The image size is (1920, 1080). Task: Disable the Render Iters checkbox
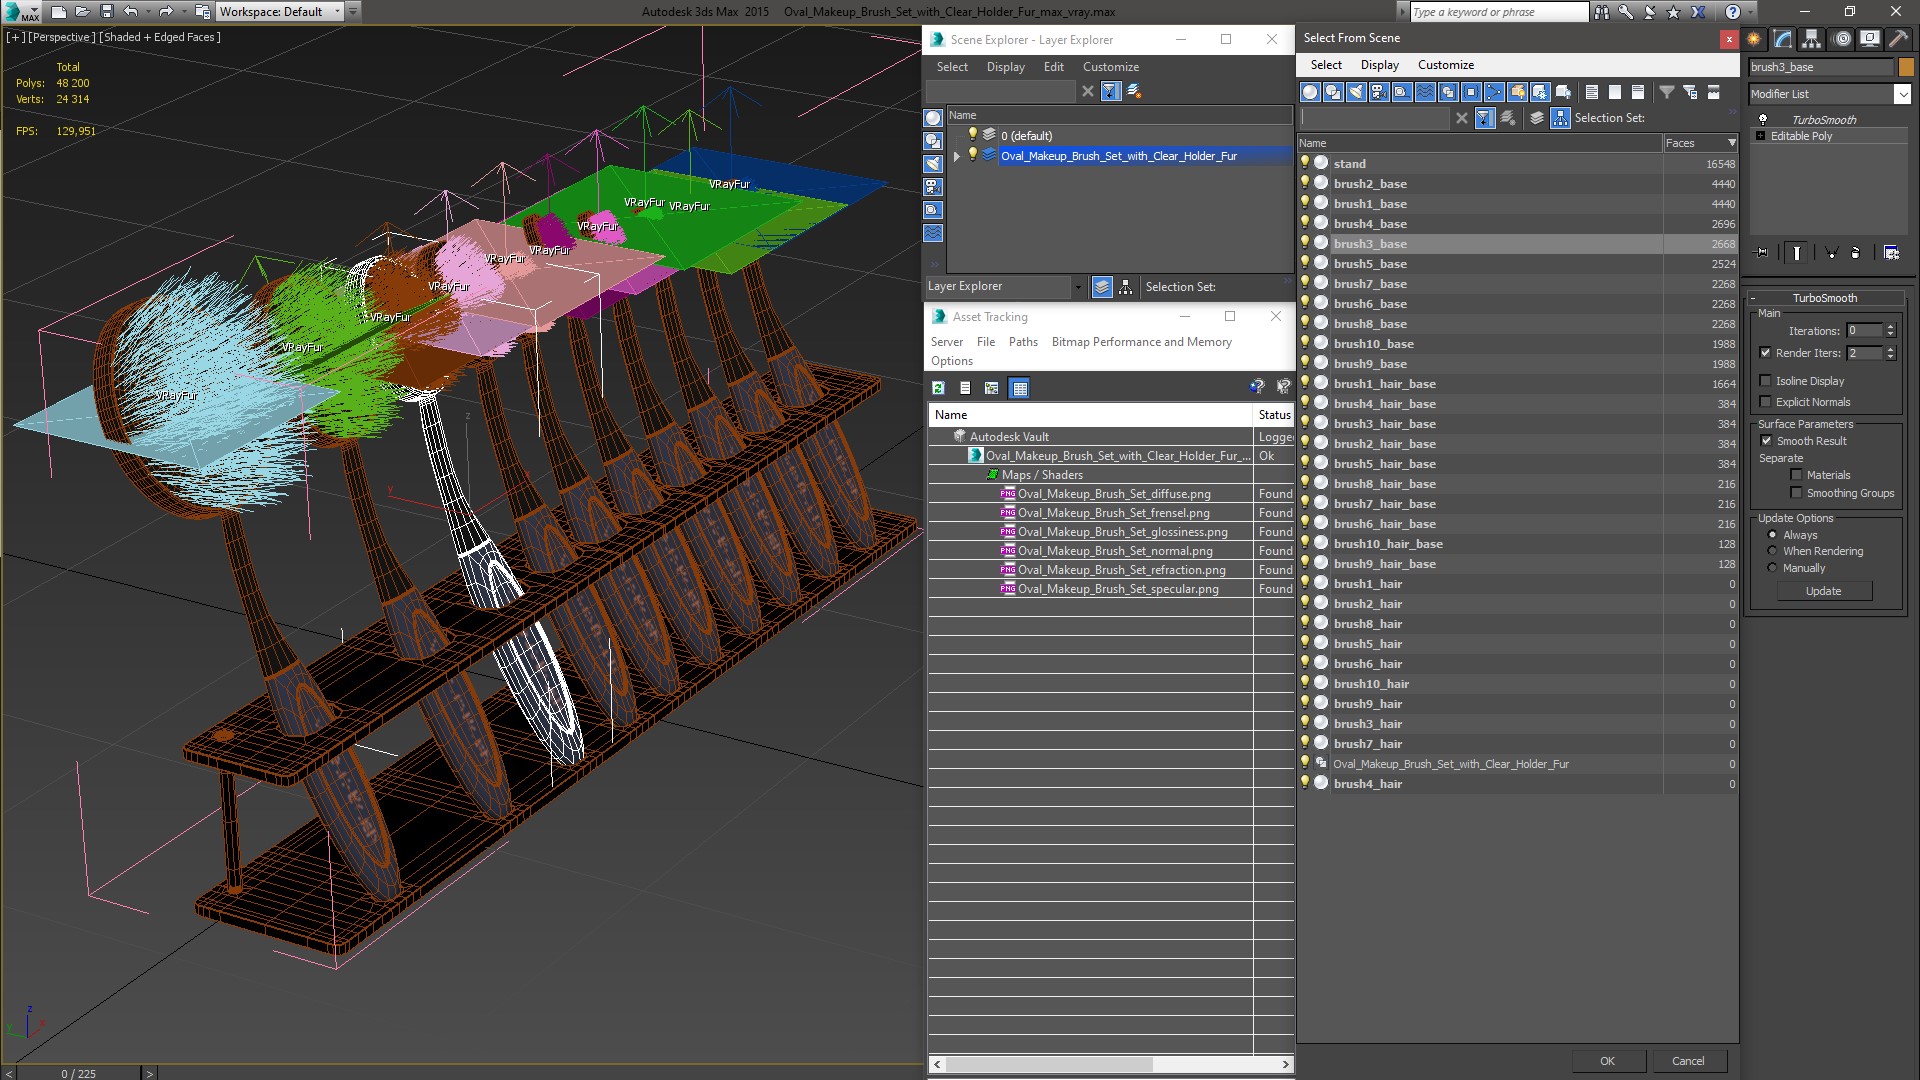[1766, 353]
